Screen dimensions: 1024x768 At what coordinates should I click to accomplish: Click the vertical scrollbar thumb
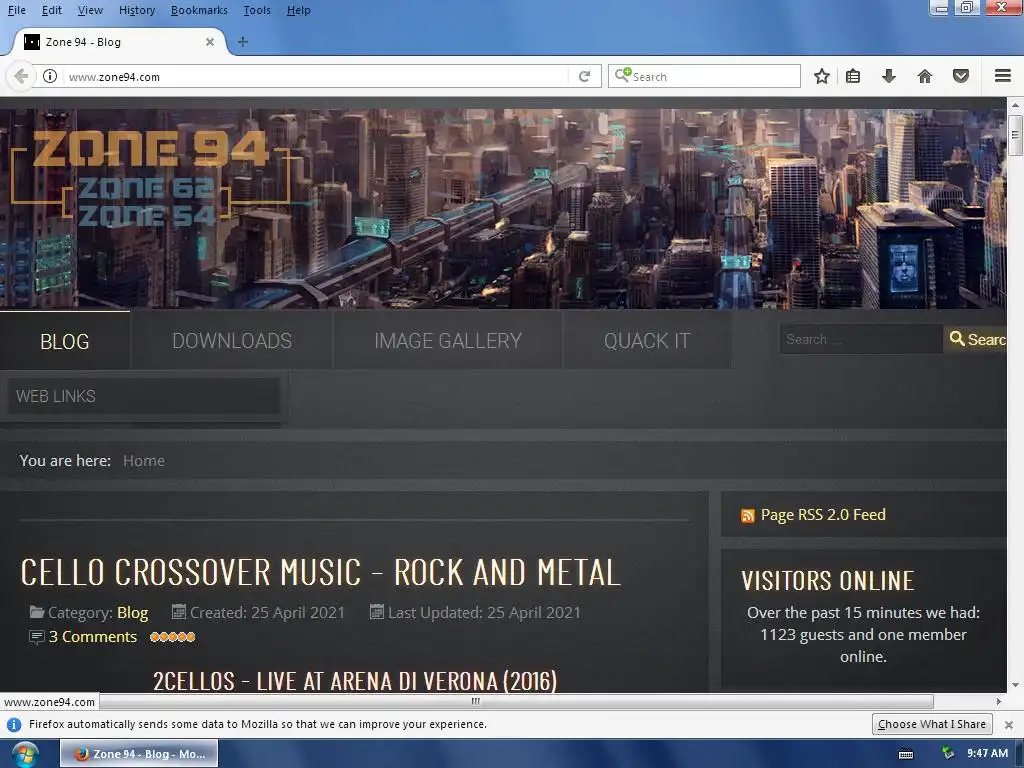pos(1015,135)
